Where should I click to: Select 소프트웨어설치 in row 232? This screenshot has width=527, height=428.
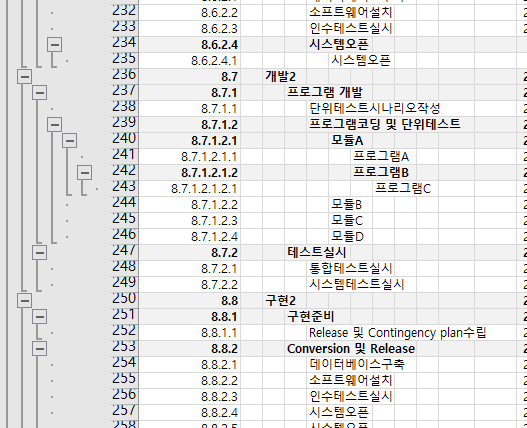tap(351, 12)
